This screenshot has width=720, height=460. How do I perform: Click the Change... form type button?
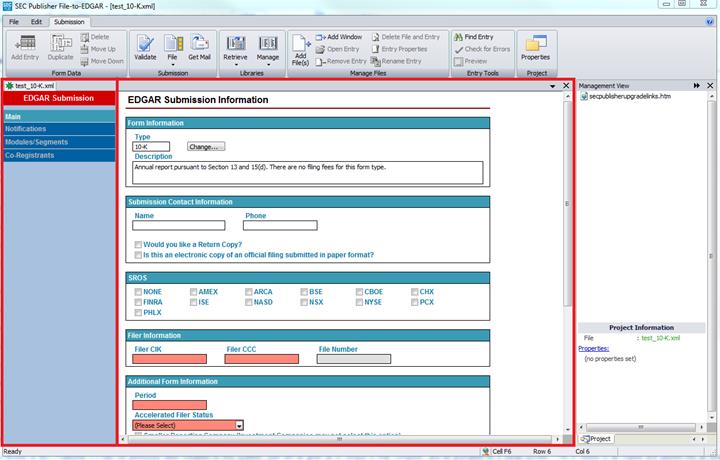(x=206, y=147)
